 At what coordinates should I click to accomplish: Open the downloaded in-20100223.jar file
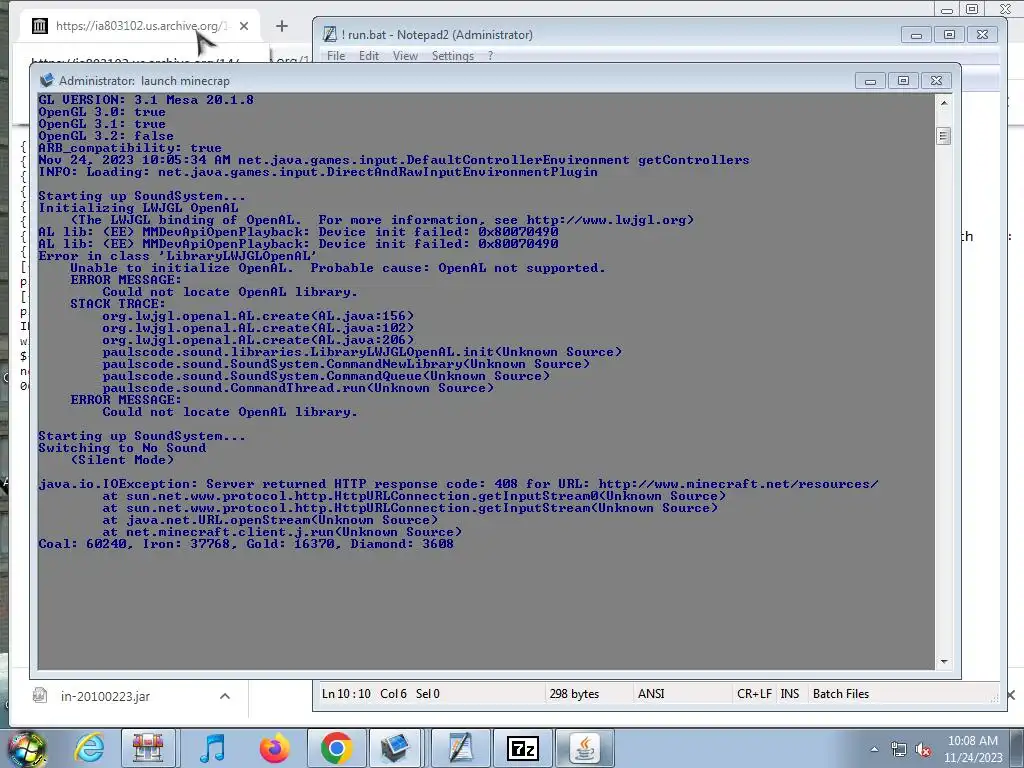[105, 696]
